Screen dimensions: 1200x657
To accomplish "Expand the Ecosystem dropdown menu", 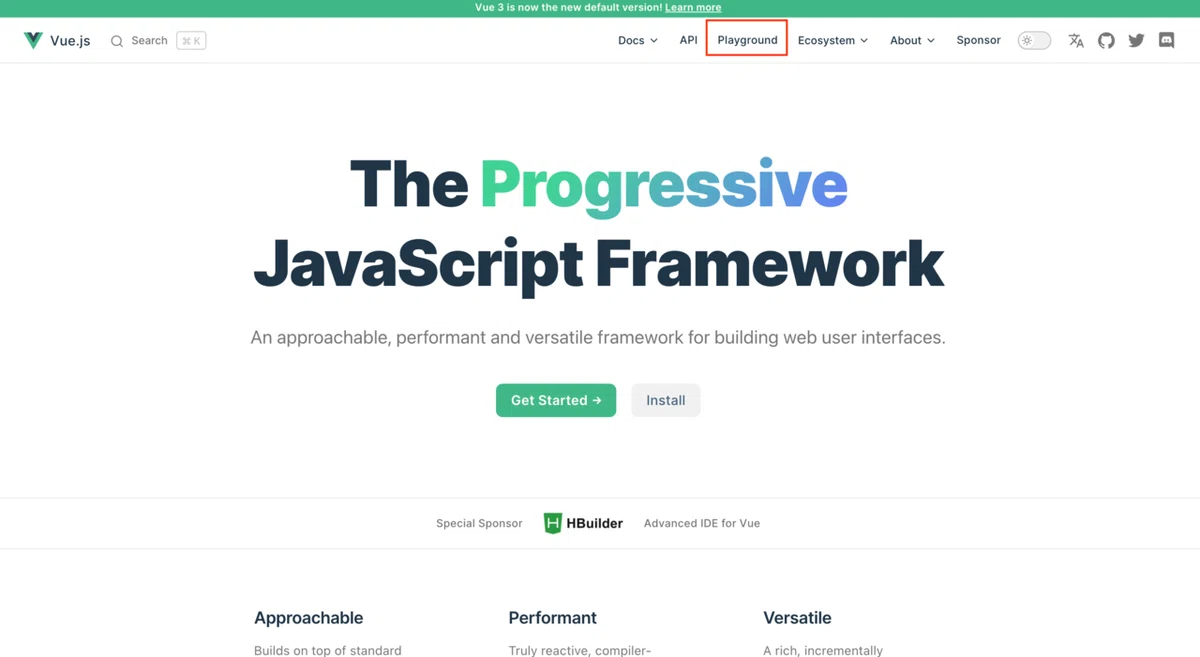I will click(833, 41).
